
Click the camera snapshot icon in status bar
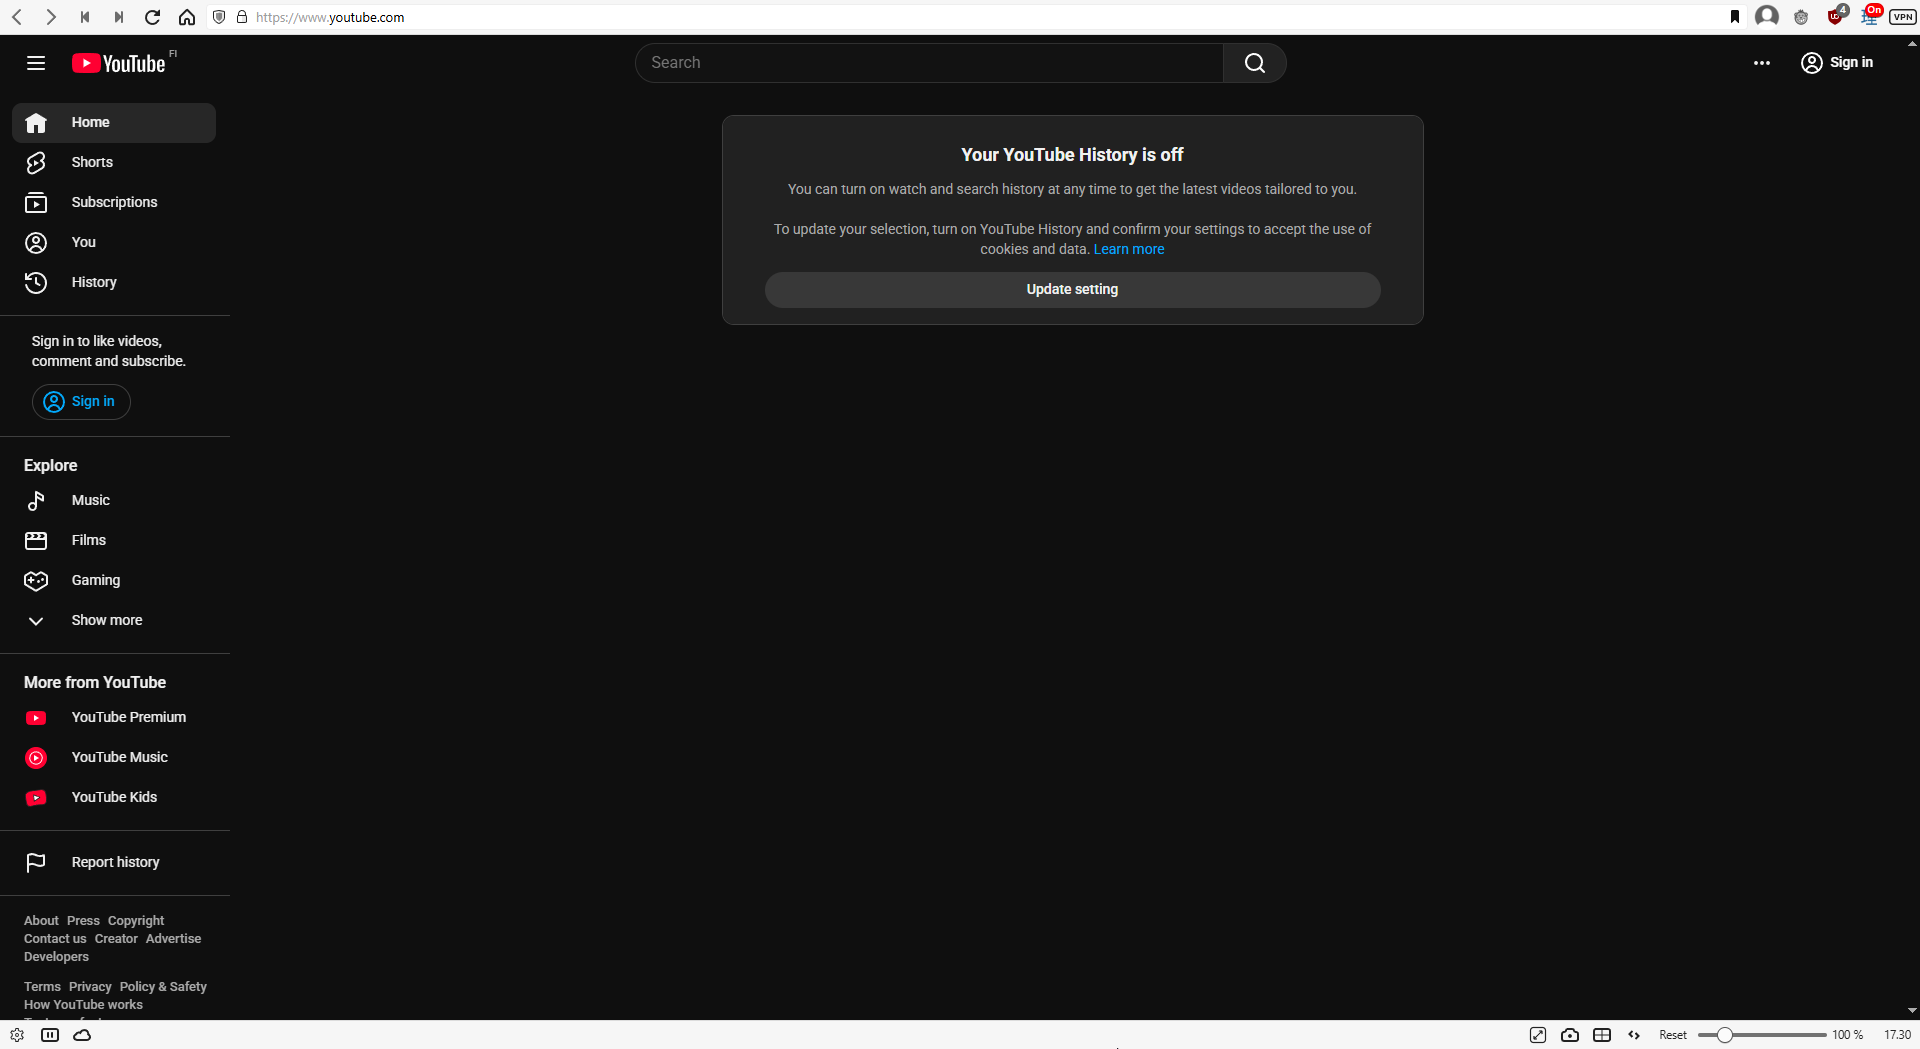tap(1570, 1035)
